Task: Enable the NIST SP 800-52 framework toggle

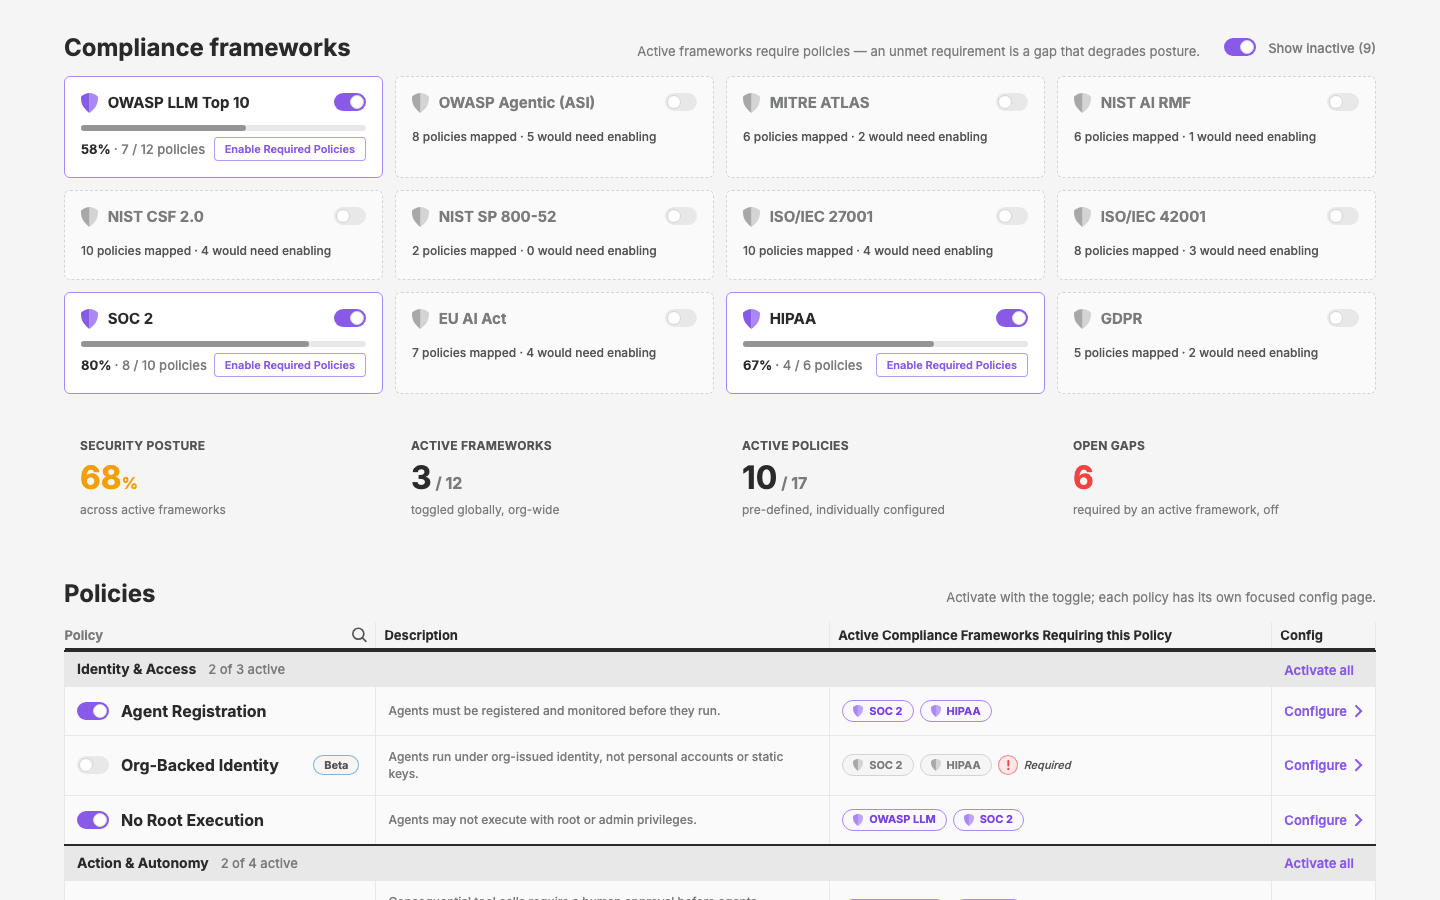Action: click(x=681, y=216)
